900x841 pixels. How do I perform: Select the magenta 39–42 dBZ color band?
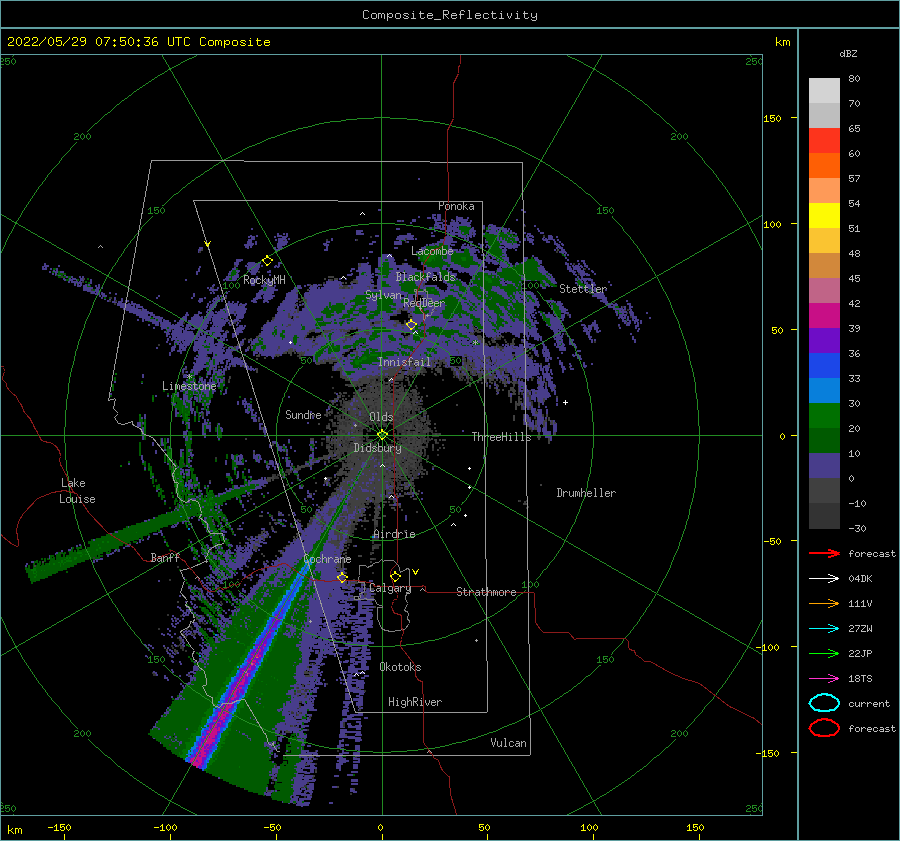(x=824, y=316)
